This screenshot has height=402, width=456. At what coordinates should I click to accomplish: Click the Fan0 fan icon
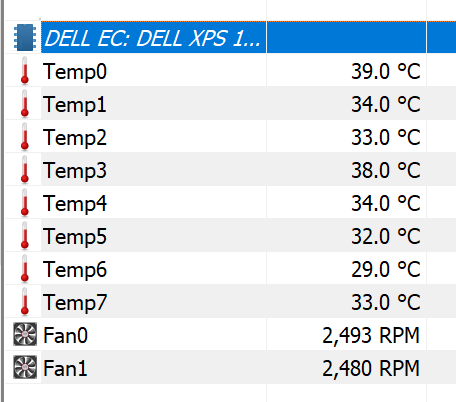25,334
